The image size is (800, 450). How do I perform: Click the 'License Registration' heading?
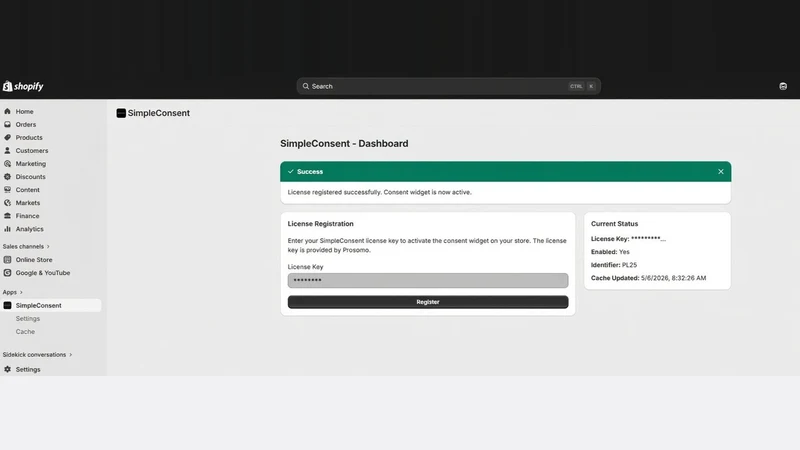320,223
